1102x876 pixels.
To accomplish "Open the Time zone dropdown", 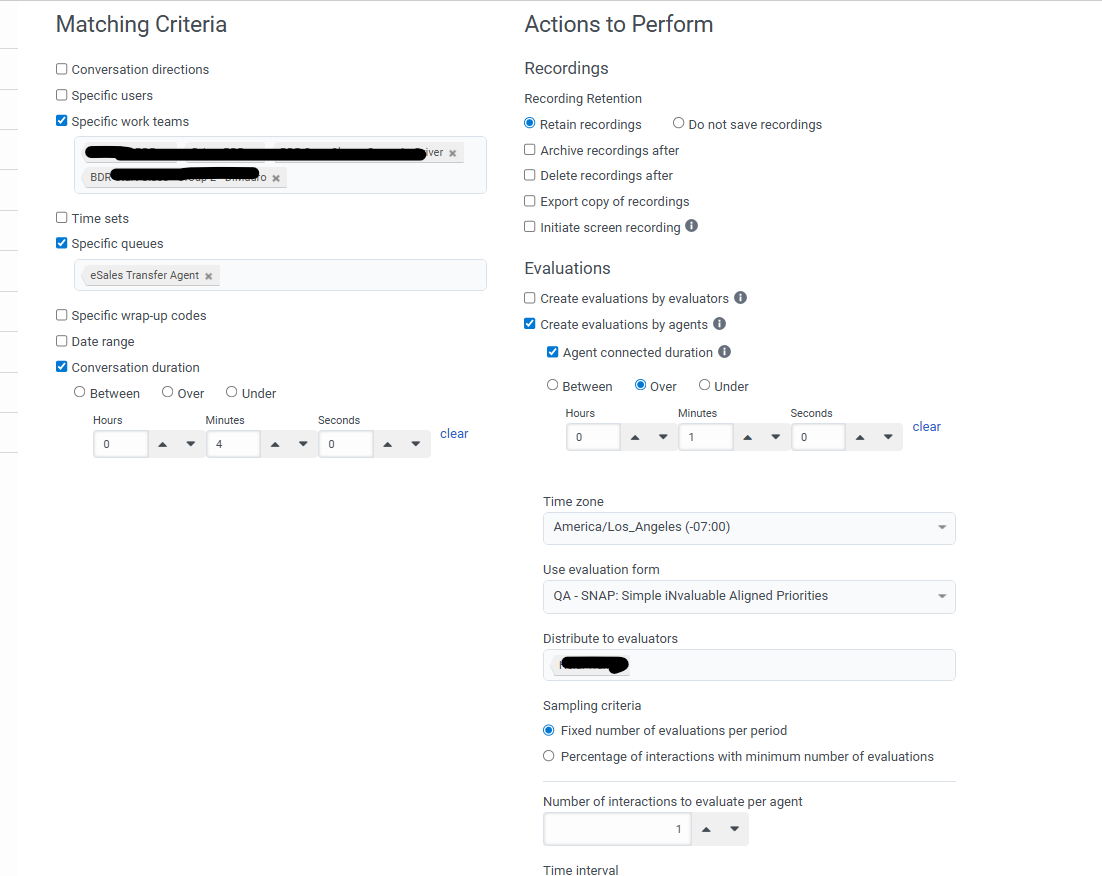I will point(748,527).
